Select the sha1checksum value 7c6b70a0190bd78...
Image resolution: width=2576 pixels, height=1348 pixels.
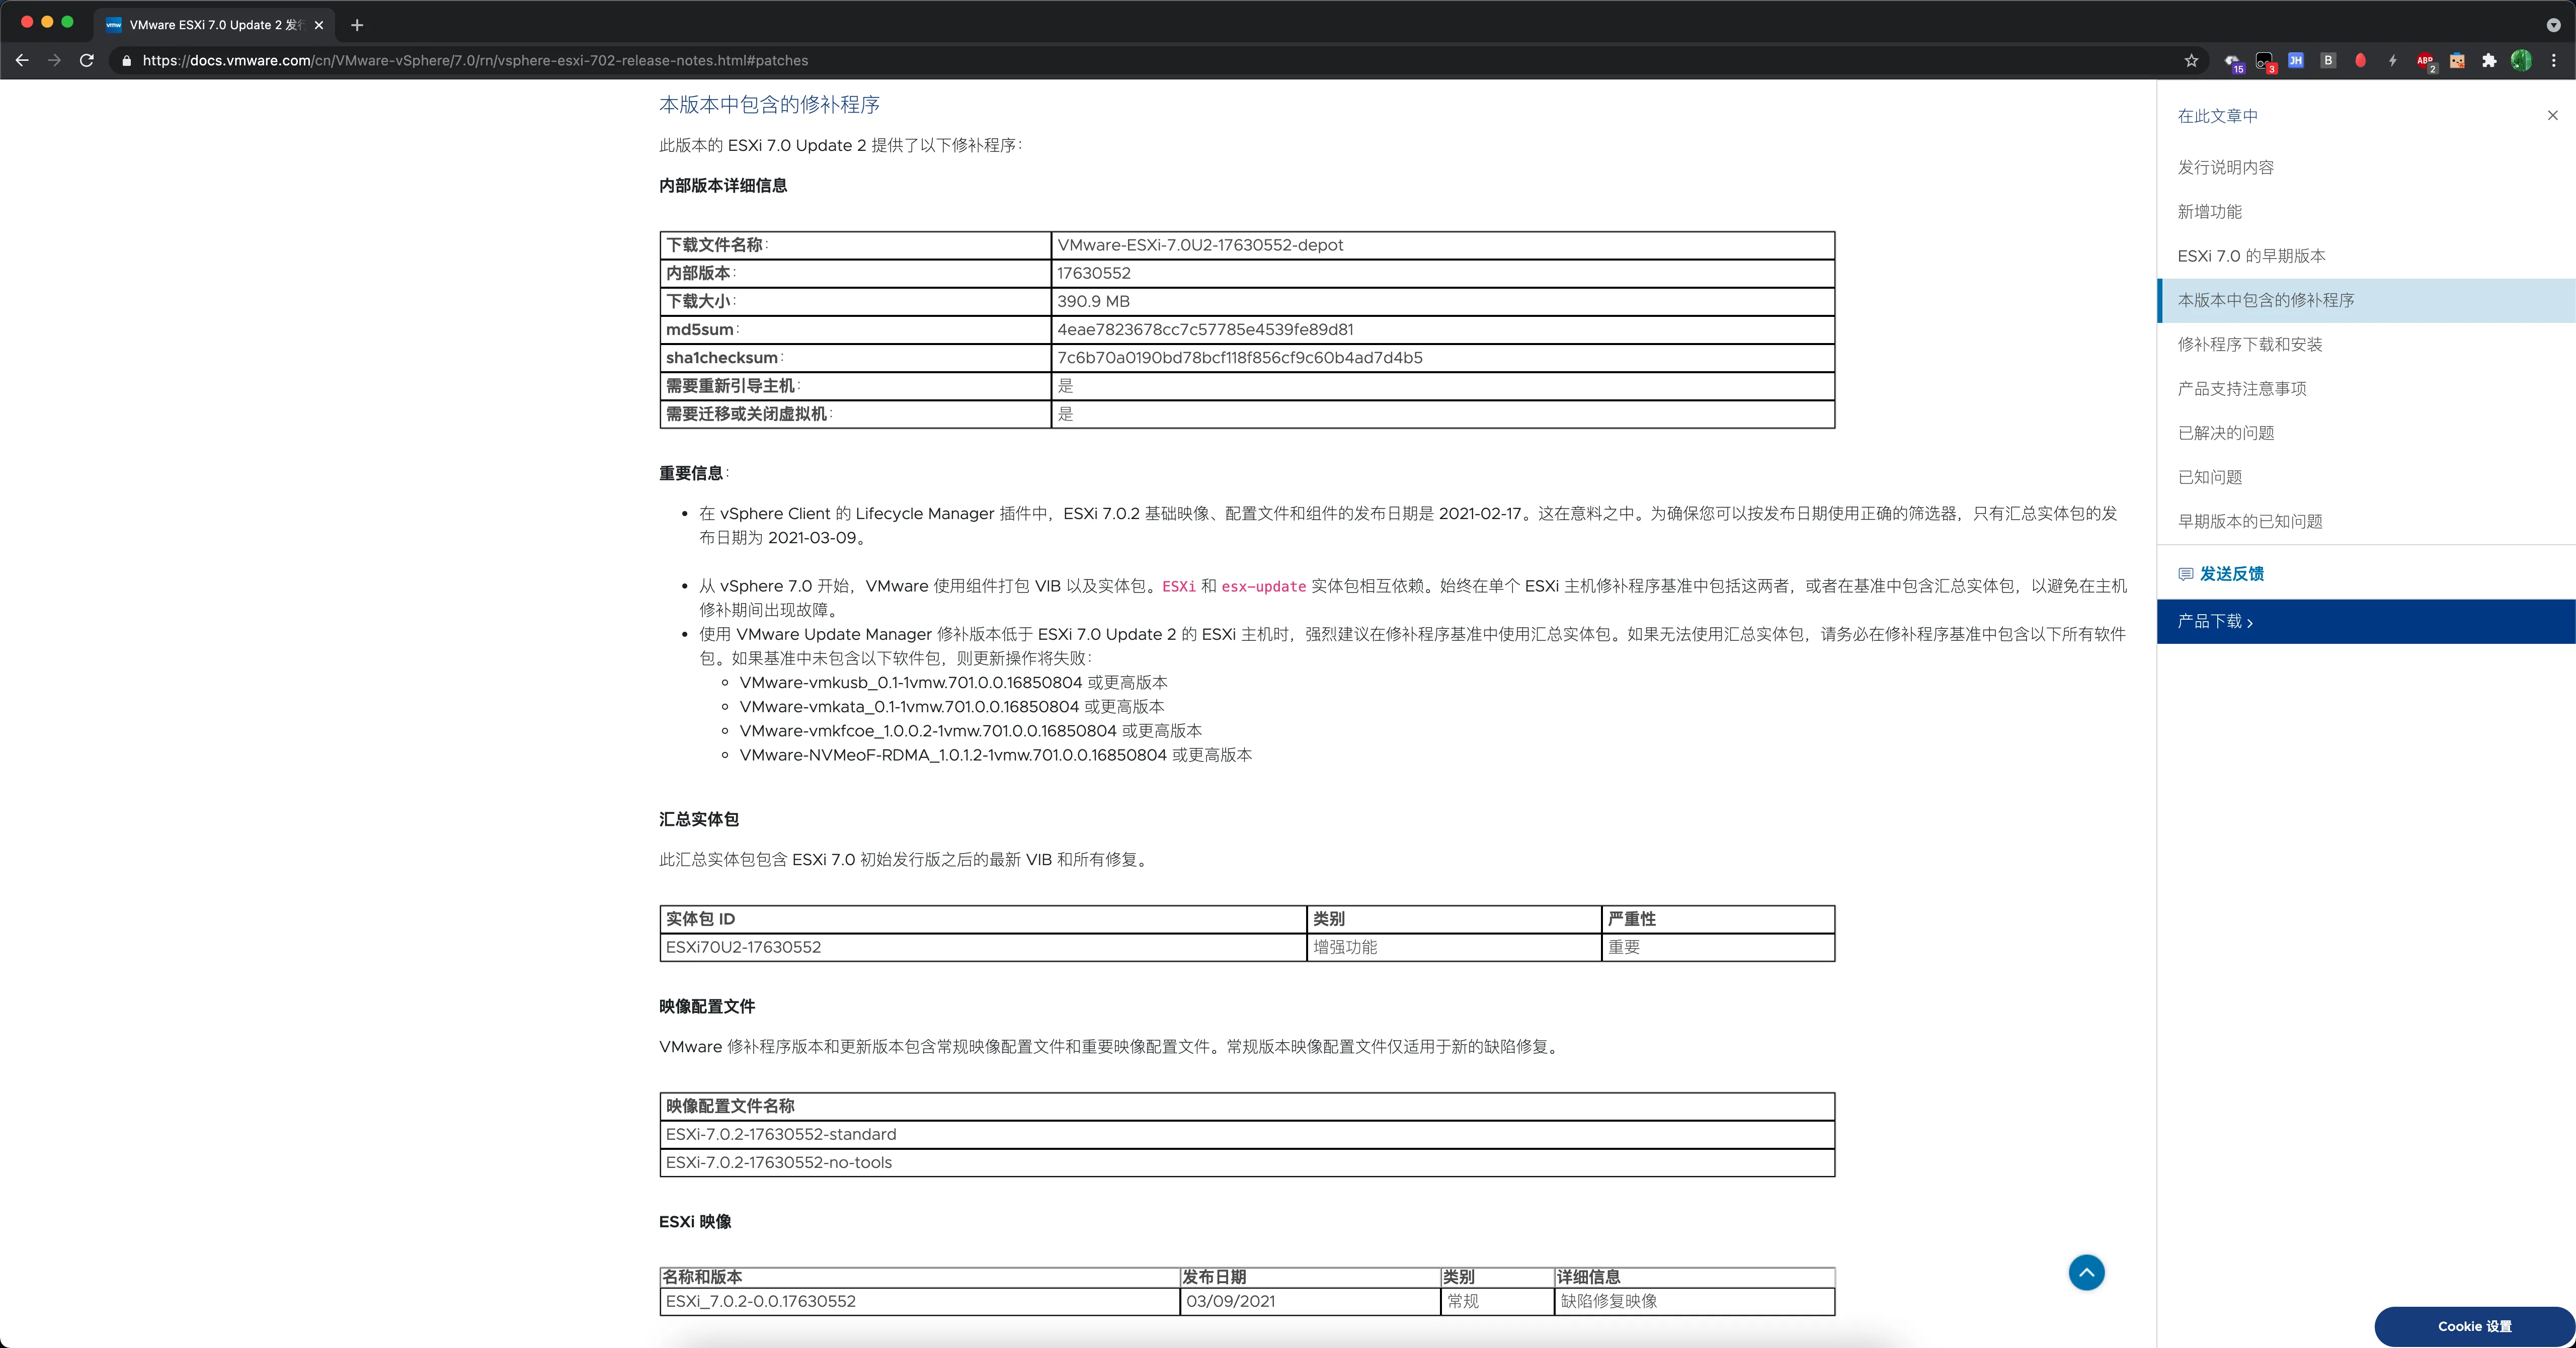click(x=1239, y=357)
